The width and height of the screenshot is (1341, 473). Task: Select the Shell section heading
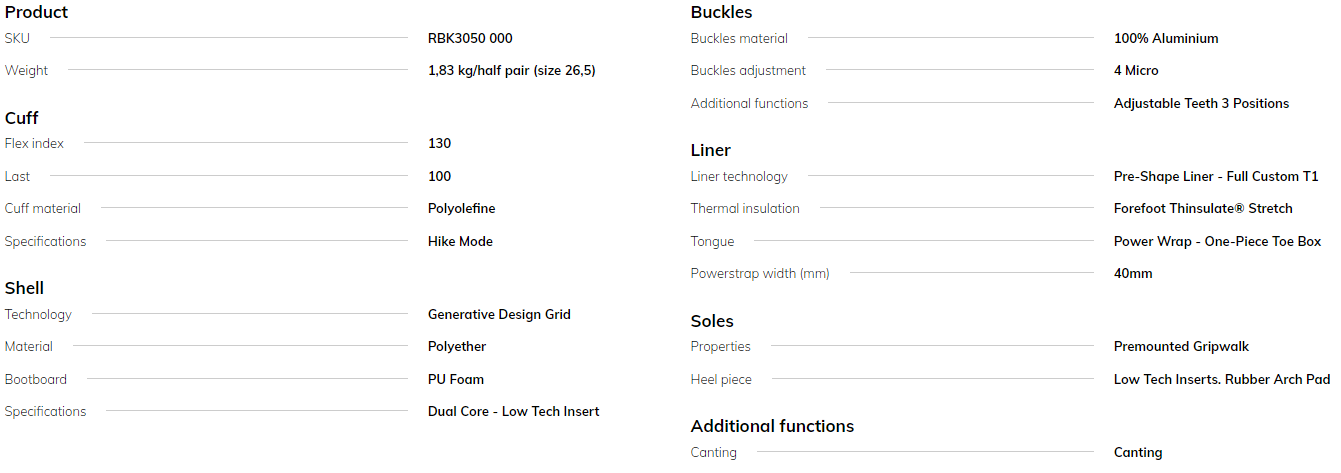click(x=24, y=288)
